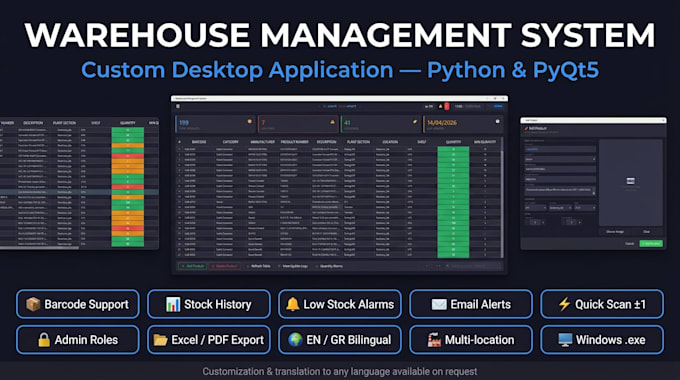This screenshot has height=380, width=680.
Task: Toggle the EN language switch in top bar
Action: click(430, 106)
